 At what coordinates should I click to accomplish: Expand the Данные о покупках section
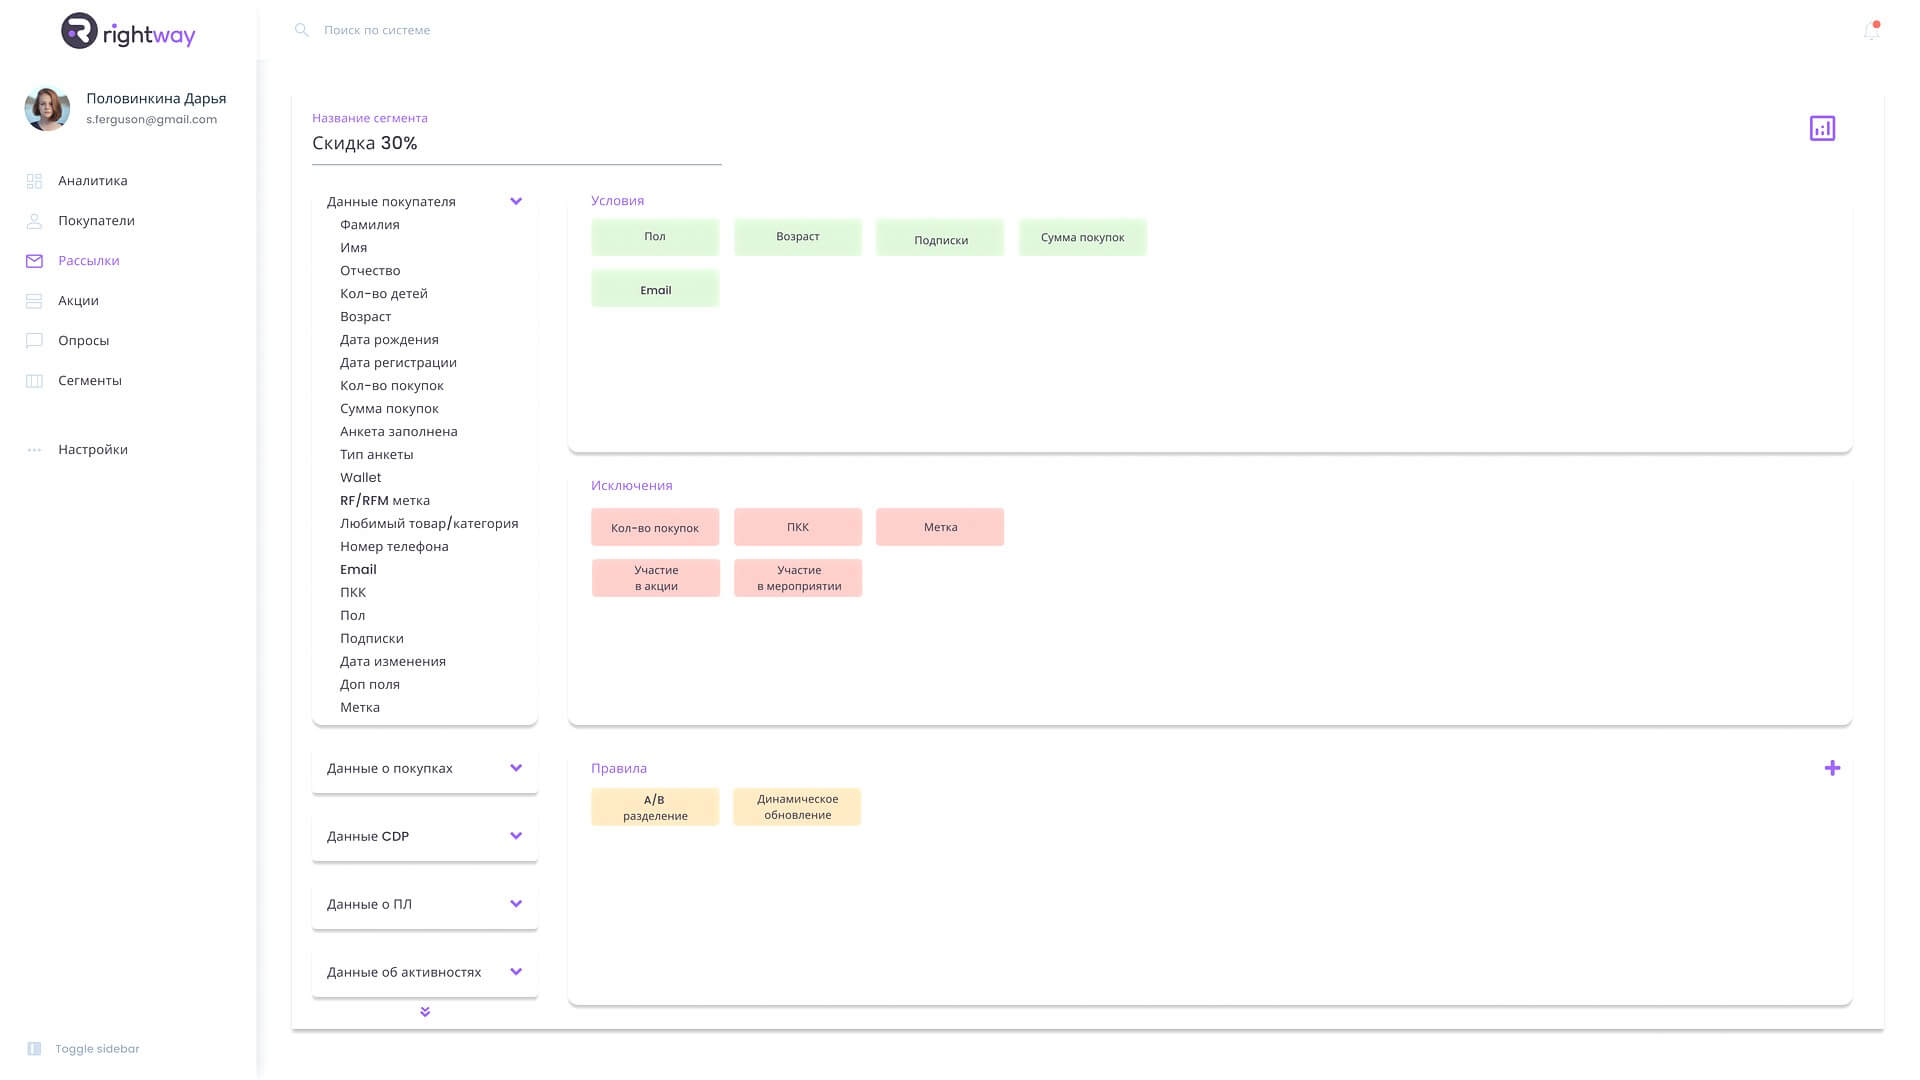point(516,768)
